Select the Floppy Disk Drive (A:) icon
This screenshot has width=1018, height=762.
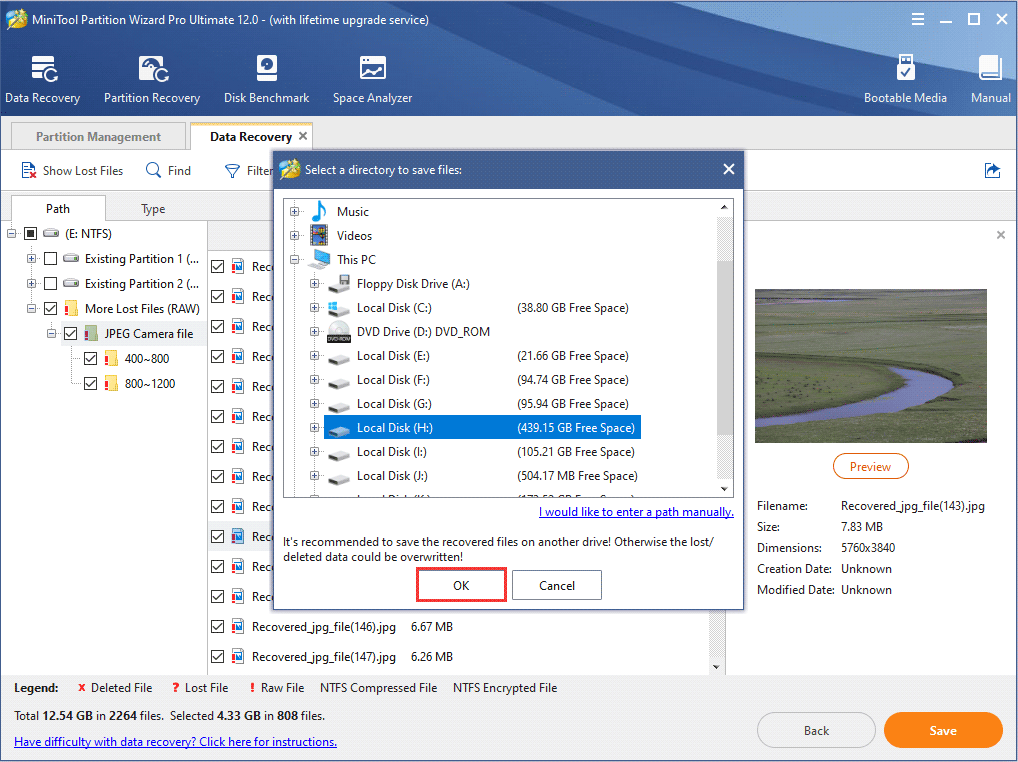339,284
